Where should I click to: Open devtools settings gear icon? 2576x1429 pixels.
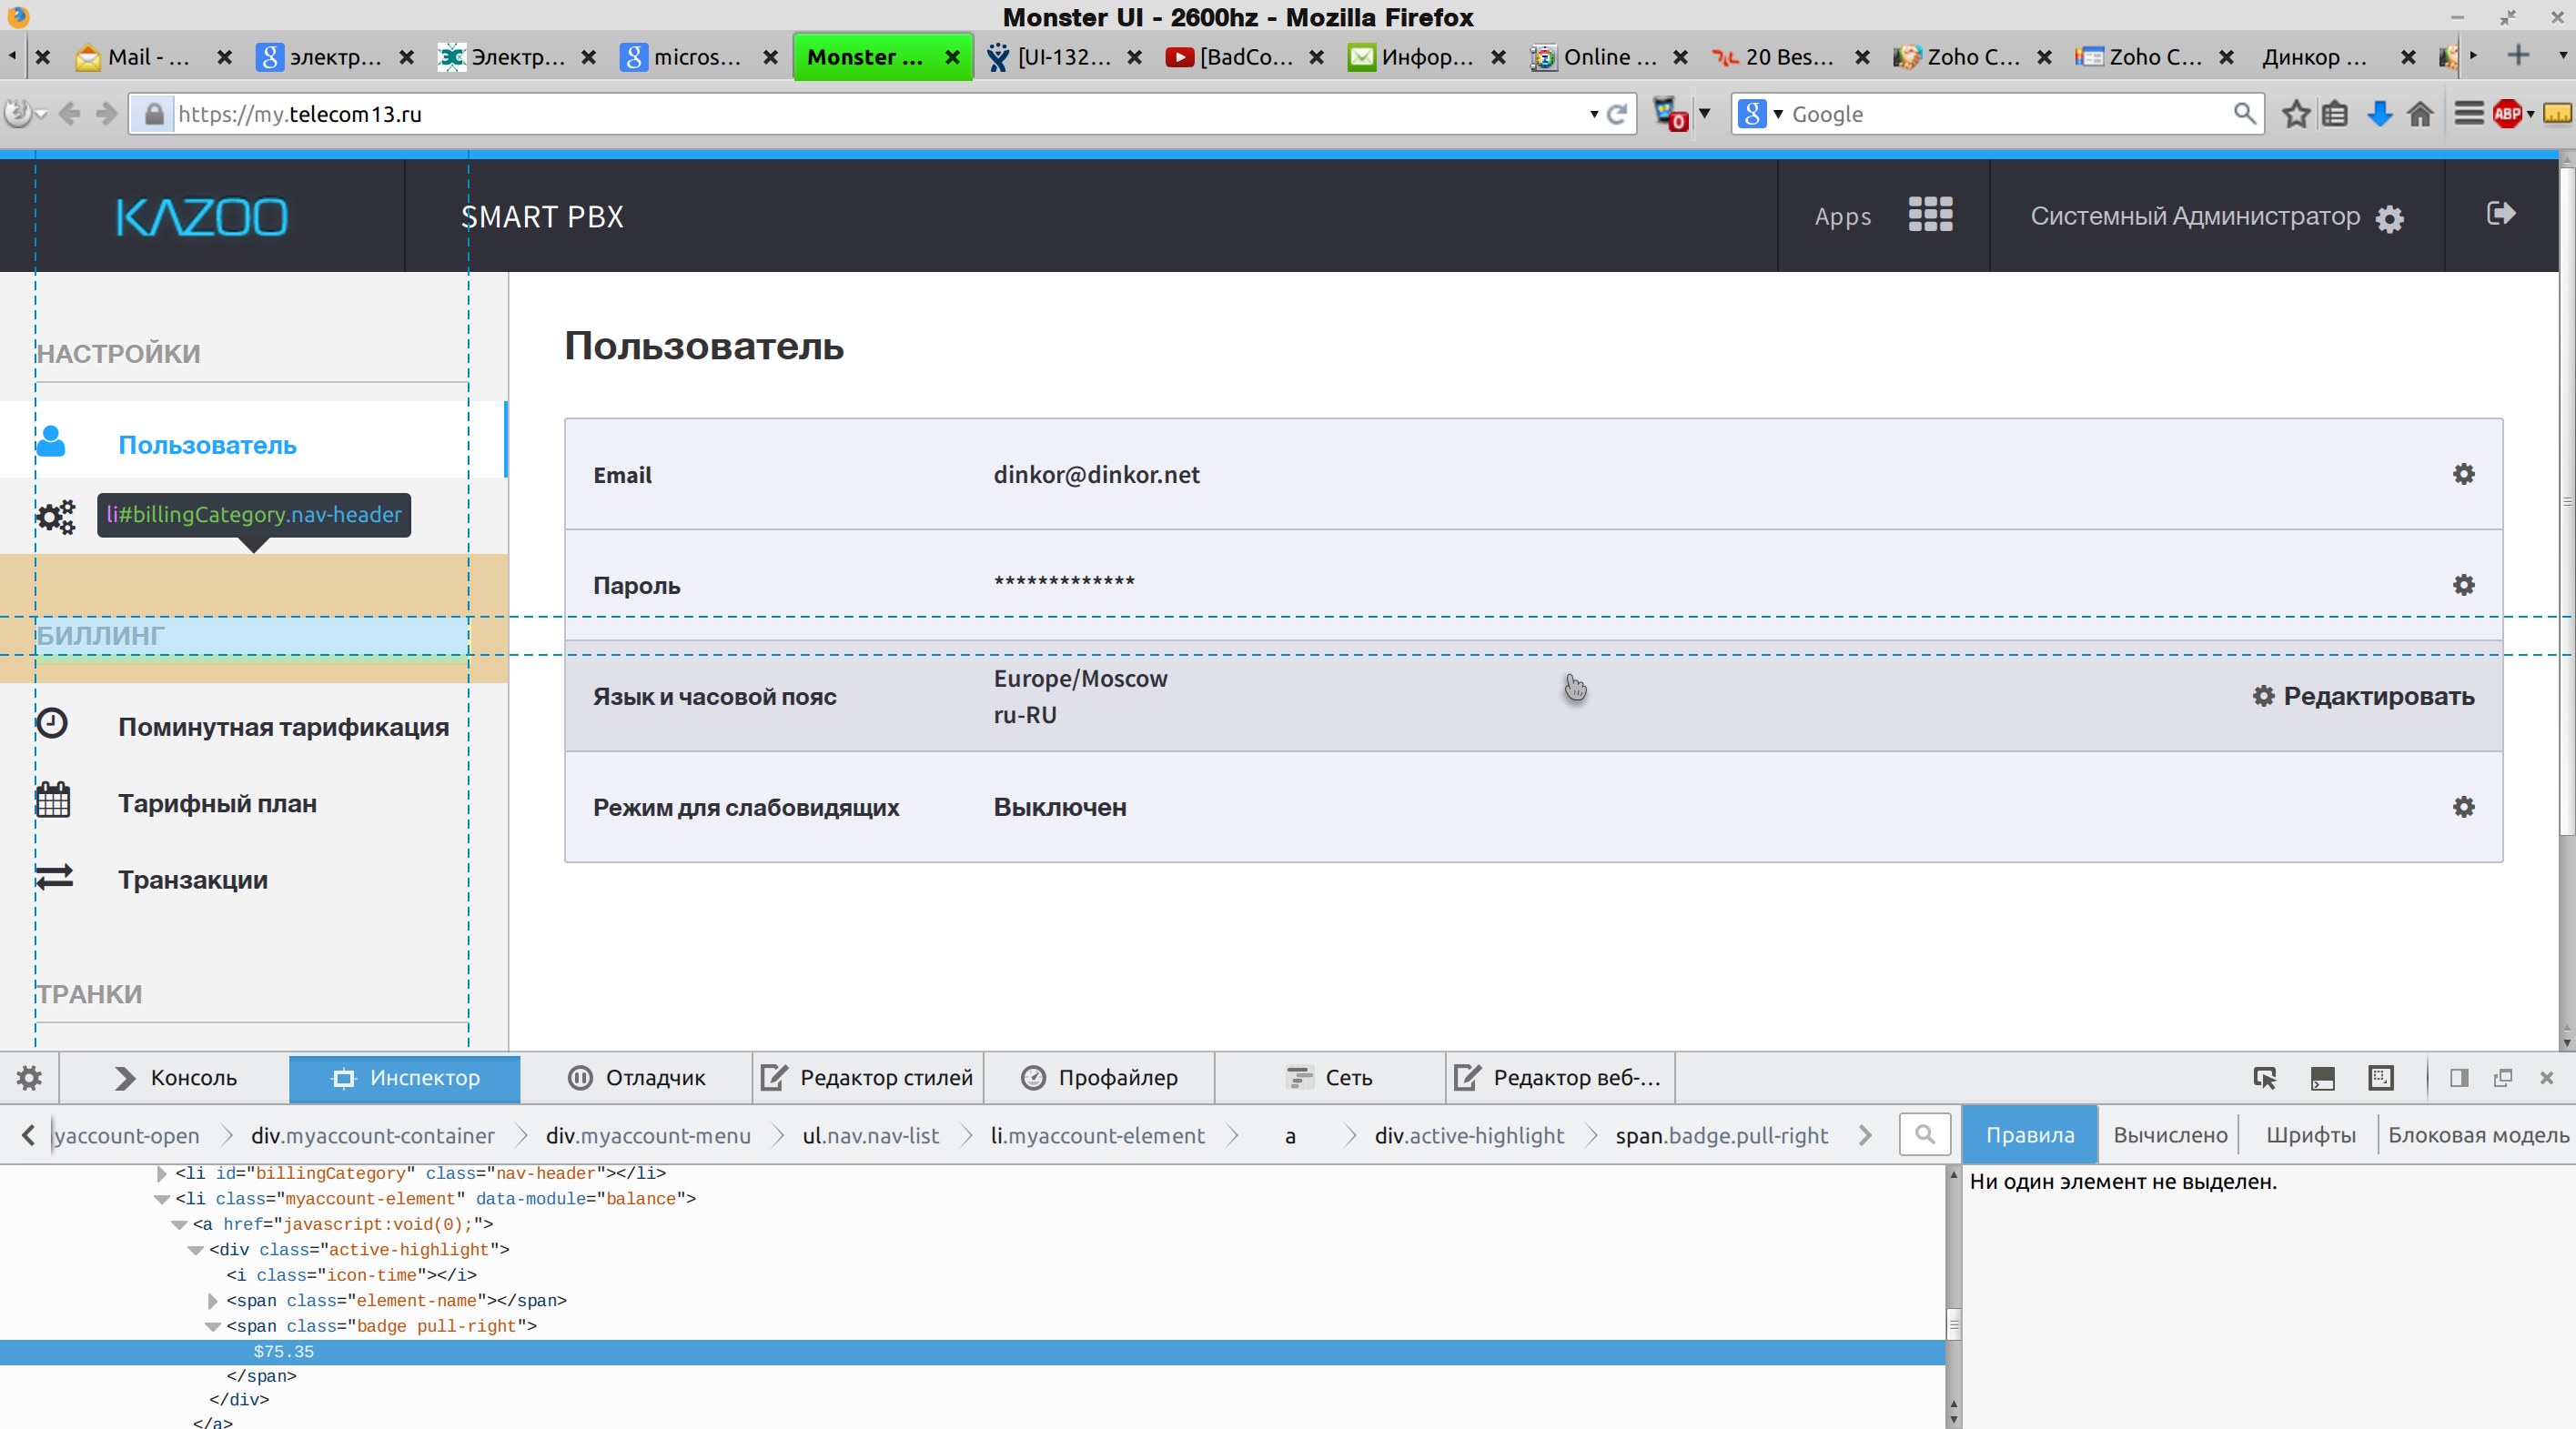pos(29,1078)
